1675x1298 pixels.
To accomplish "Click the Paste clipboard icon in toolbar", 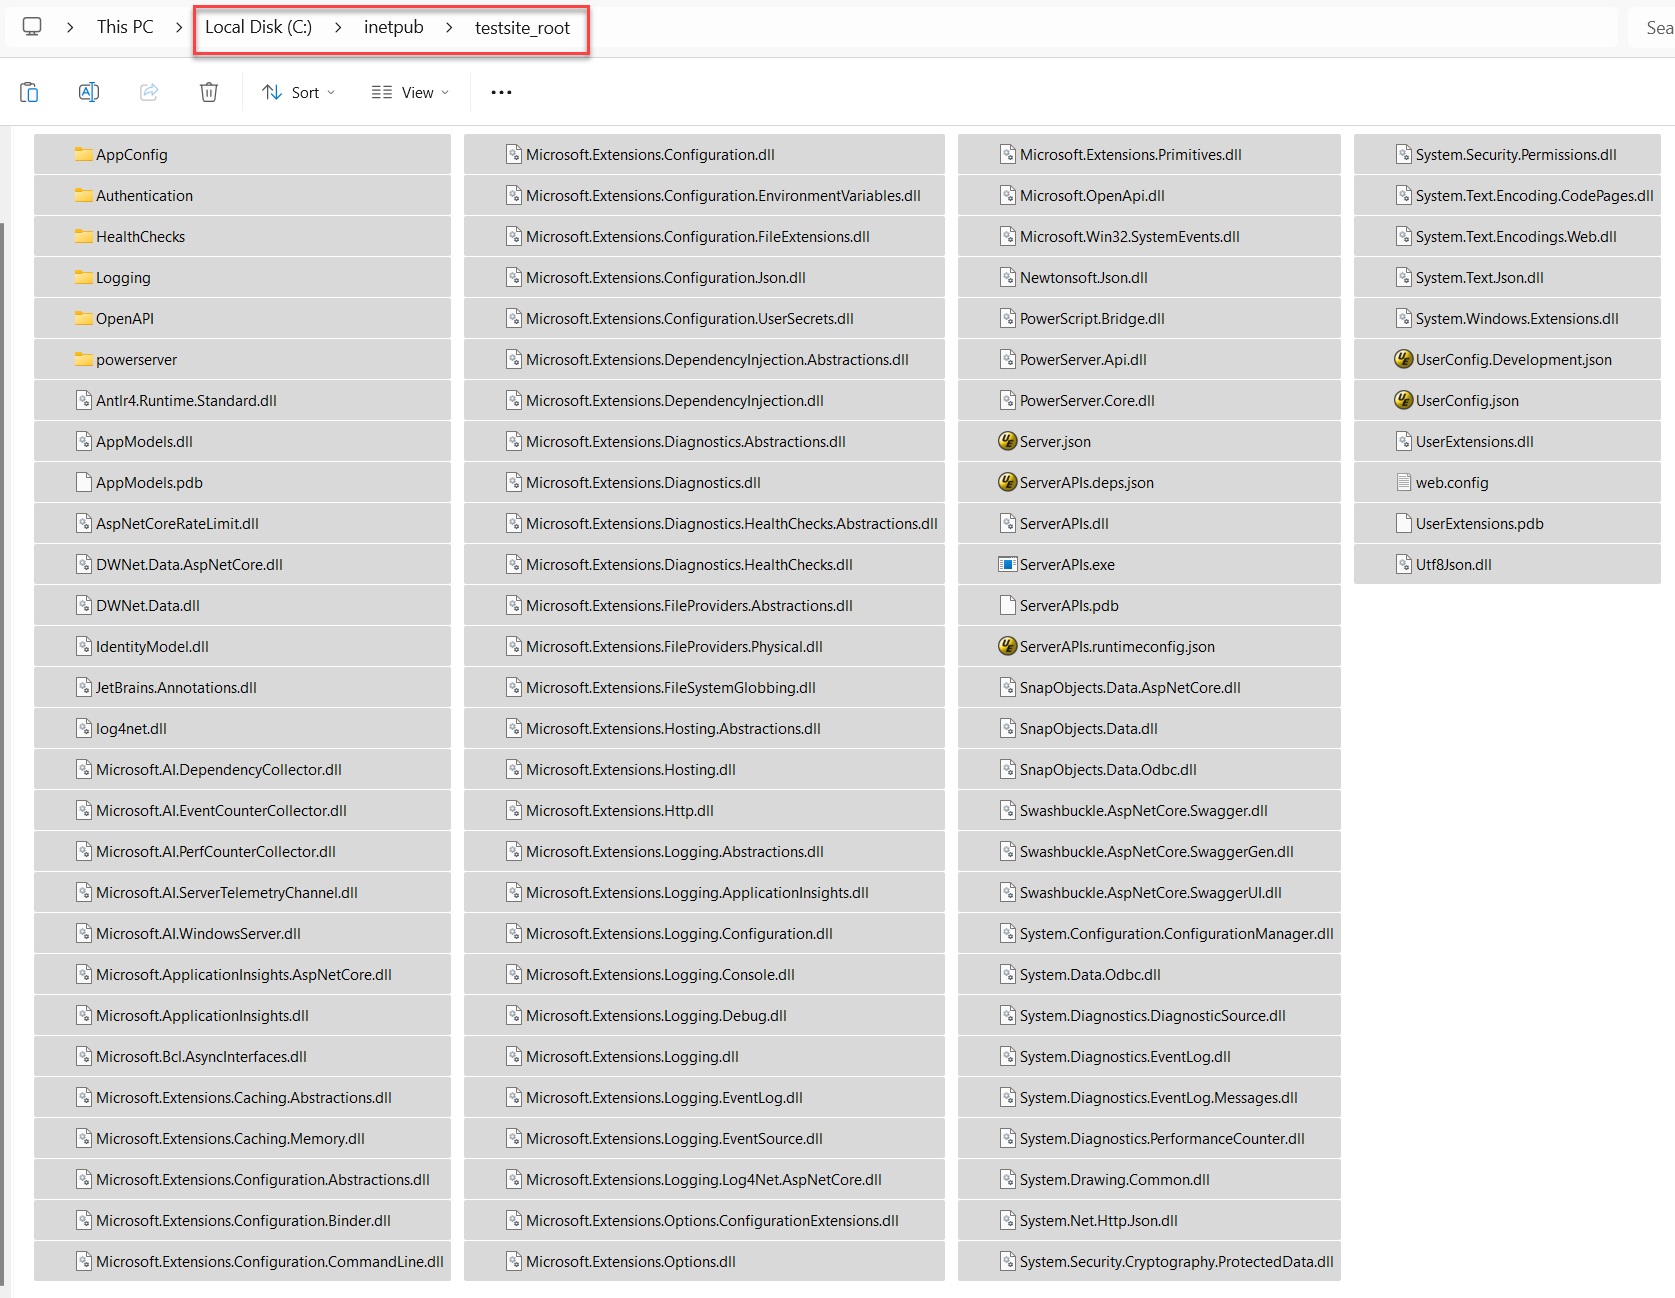I will (x=29, y=92).
